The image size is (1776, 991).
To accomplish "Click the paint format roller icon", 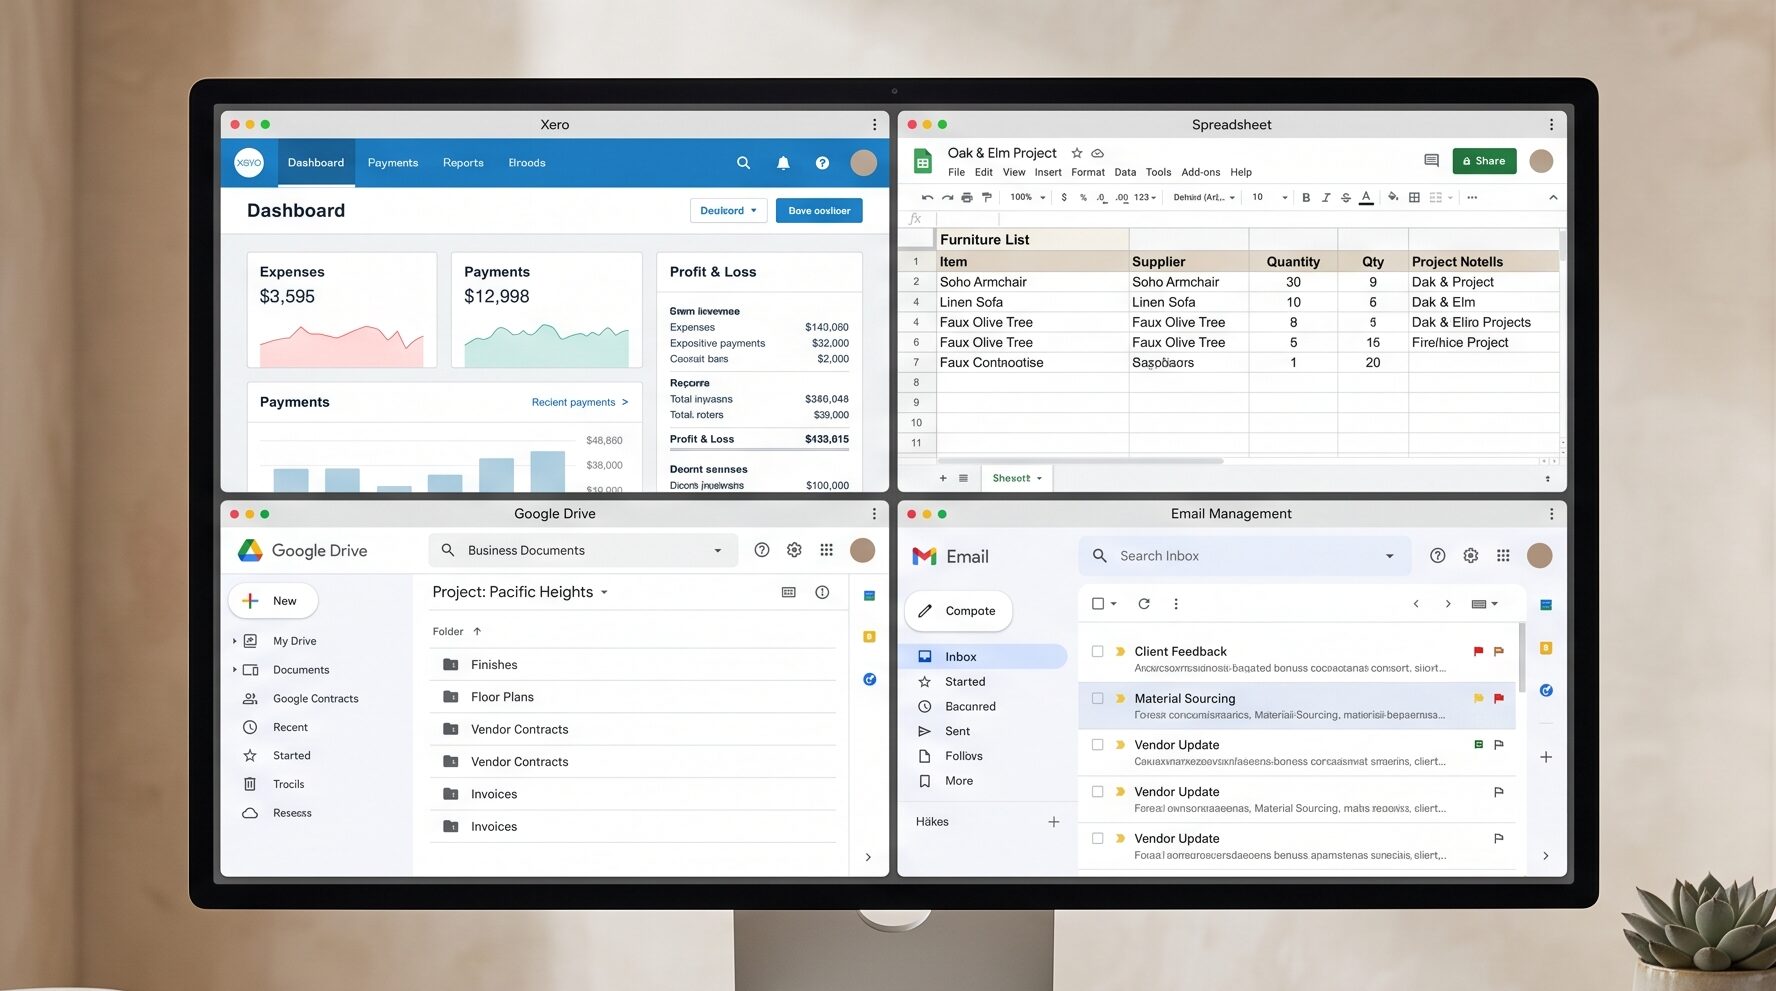I will [x=986, y=198].
